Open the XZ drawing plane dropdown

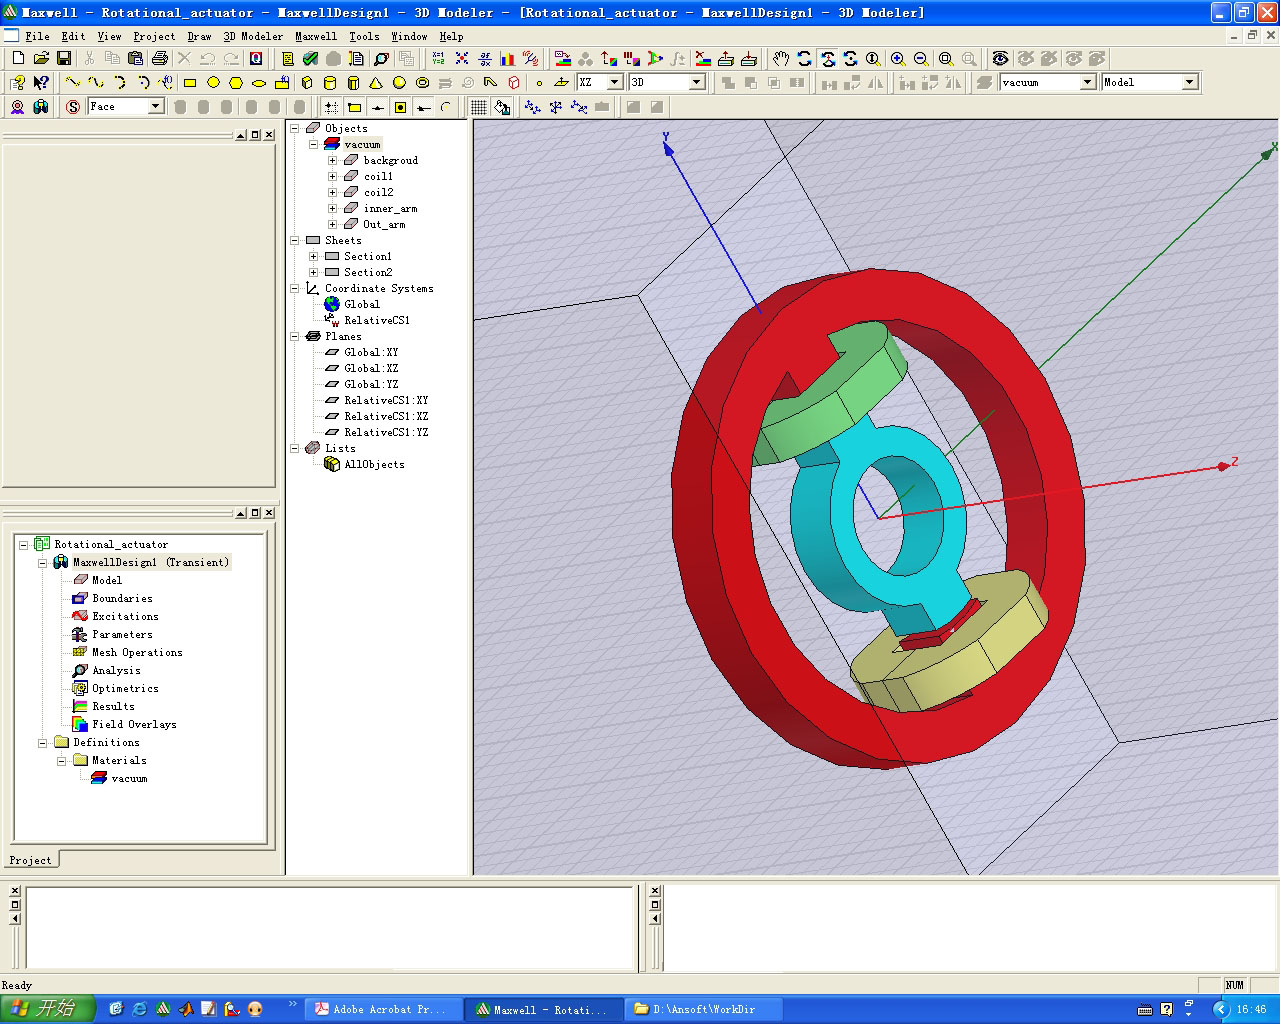coord(615,82)
